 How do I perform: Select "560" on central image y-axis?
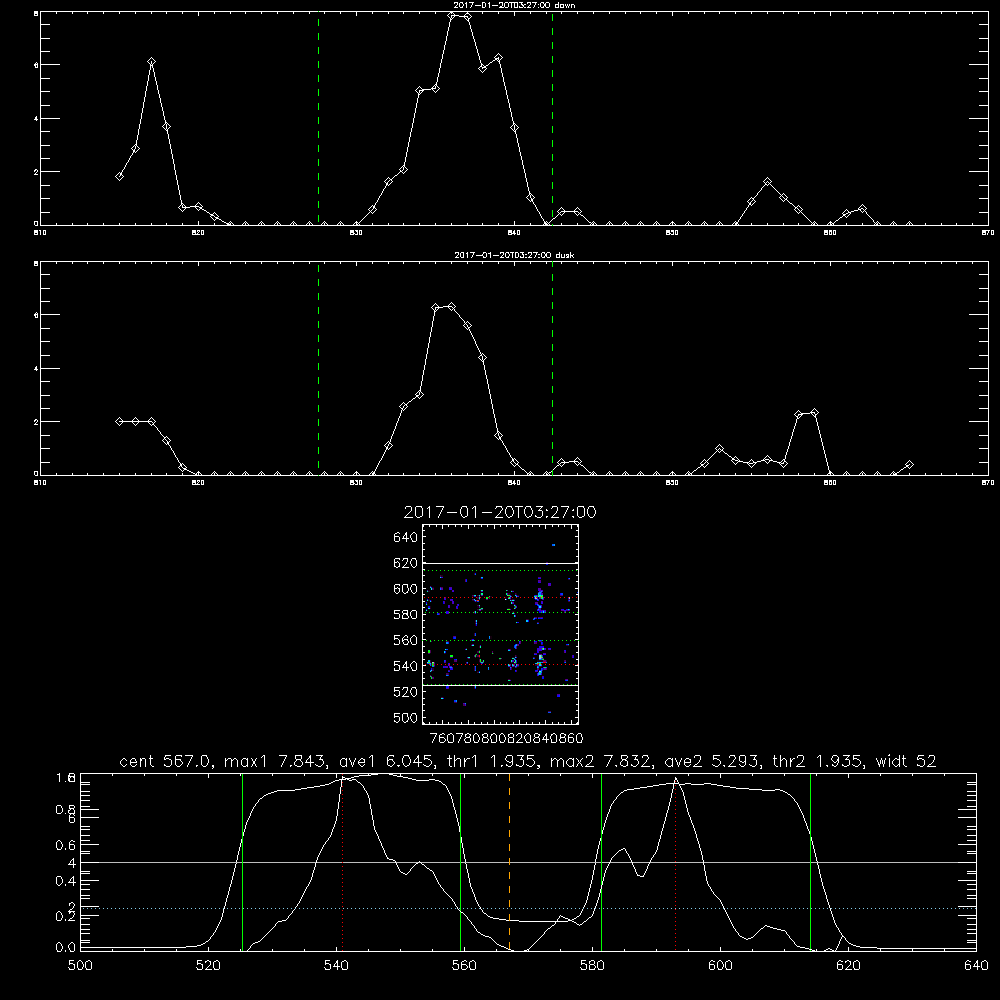(406, 640)
